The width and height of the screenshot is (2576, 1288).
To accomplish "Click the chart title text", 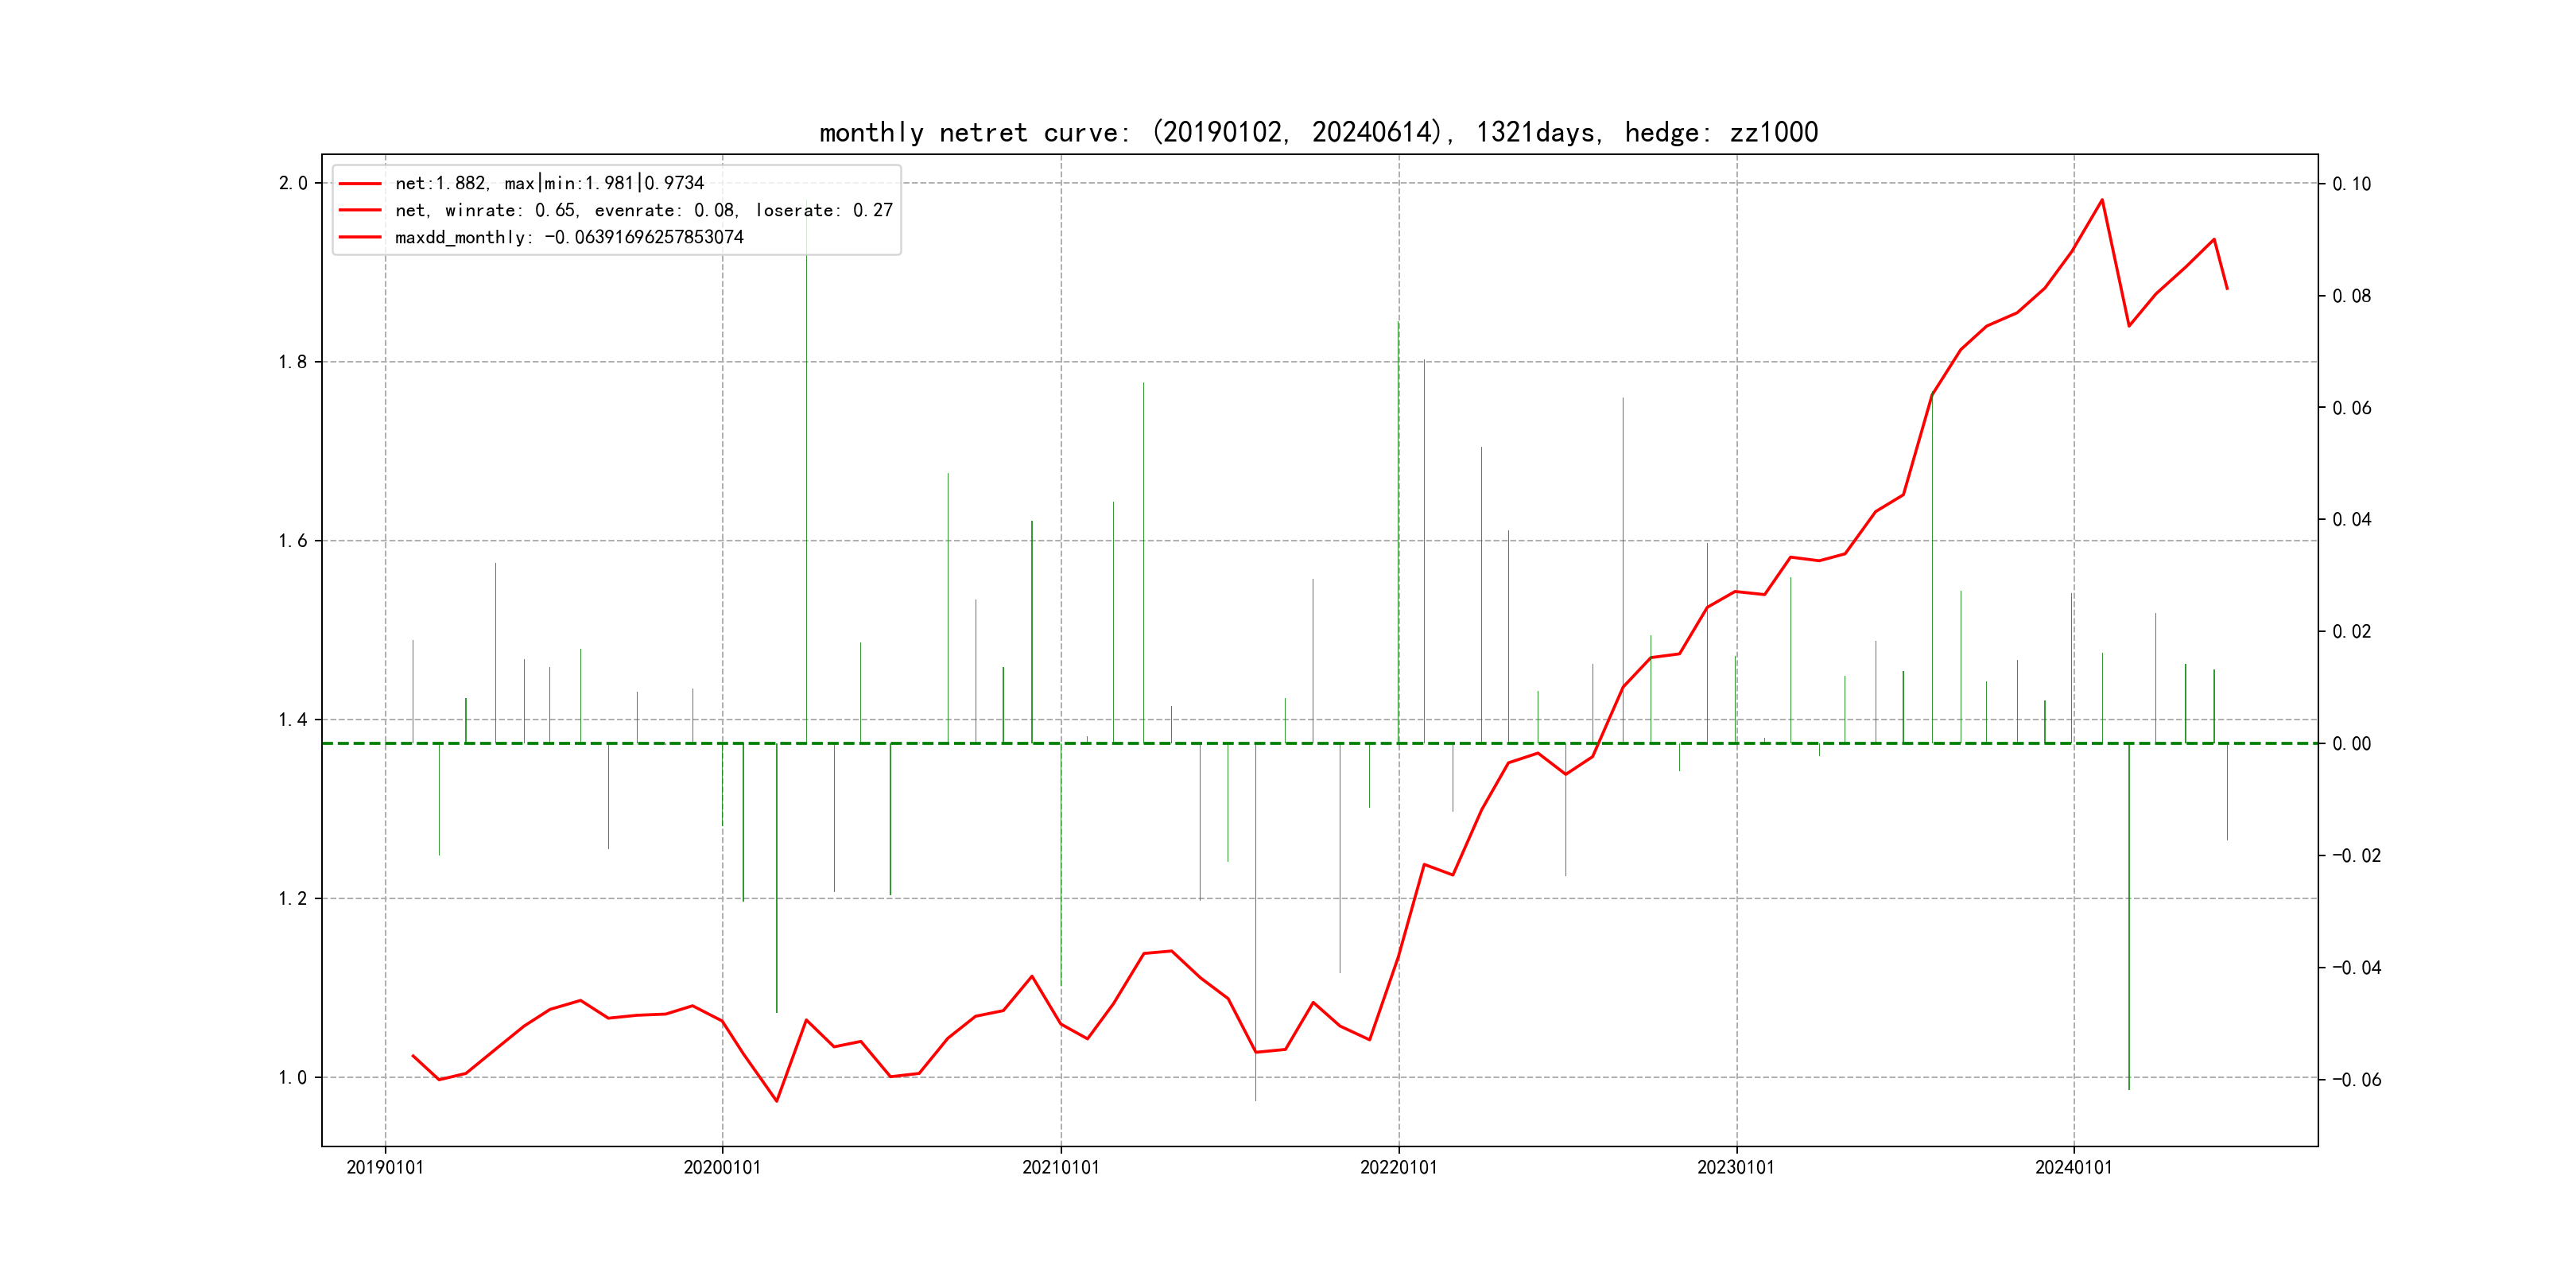I will 1318,132.
